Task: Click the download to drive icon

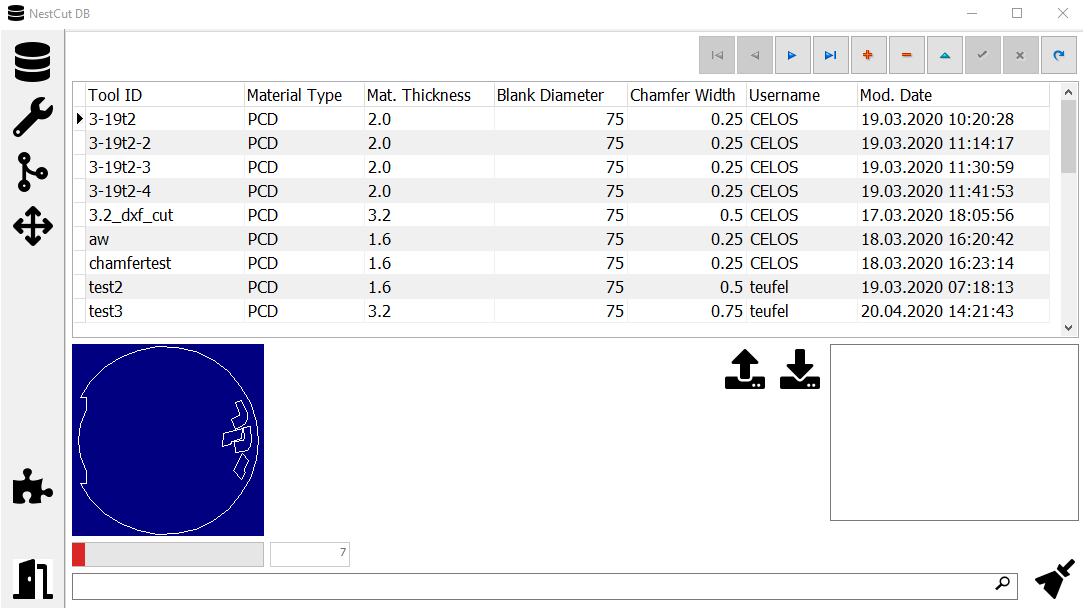Action: [x=800, y=369]
